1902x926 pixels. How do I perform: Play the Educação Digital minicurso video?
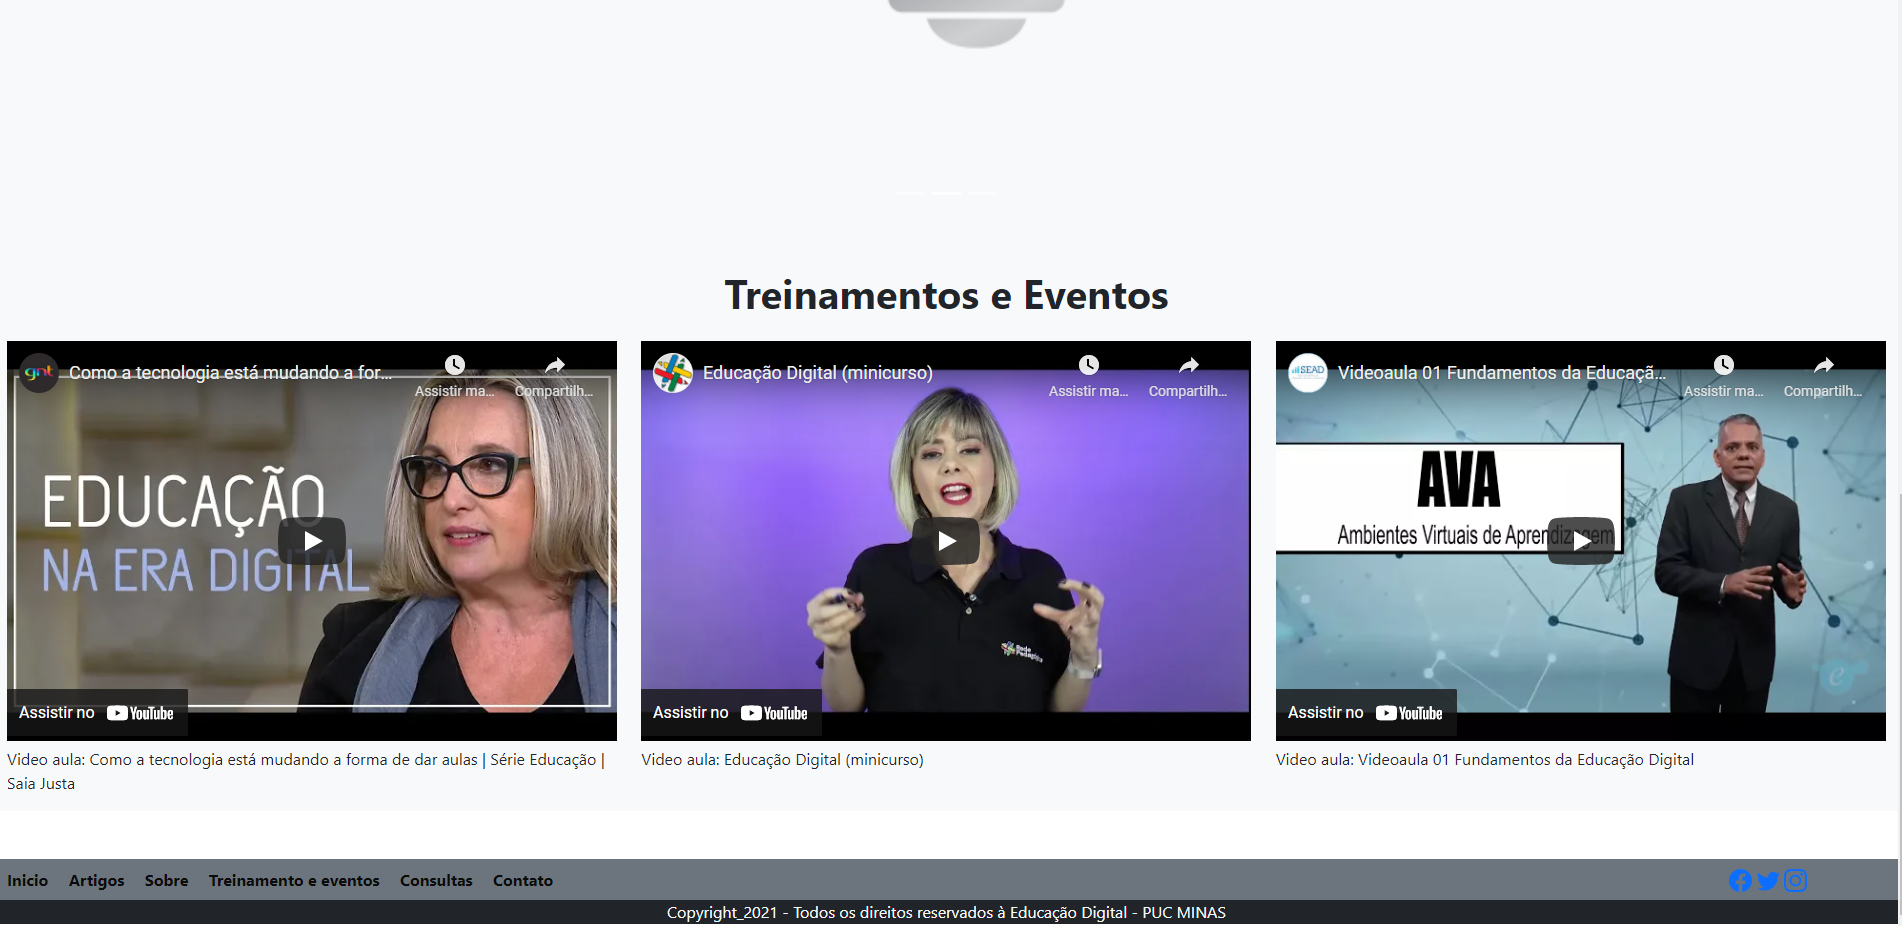click(946, 541)
